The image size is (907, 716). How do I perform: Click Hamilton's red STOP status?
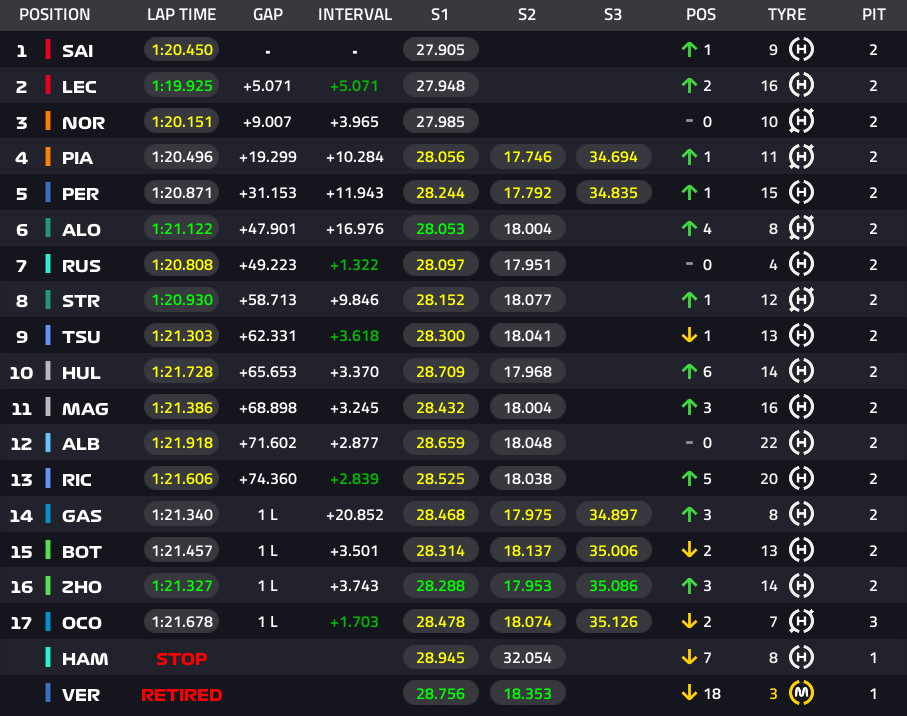tap(182, 659)
